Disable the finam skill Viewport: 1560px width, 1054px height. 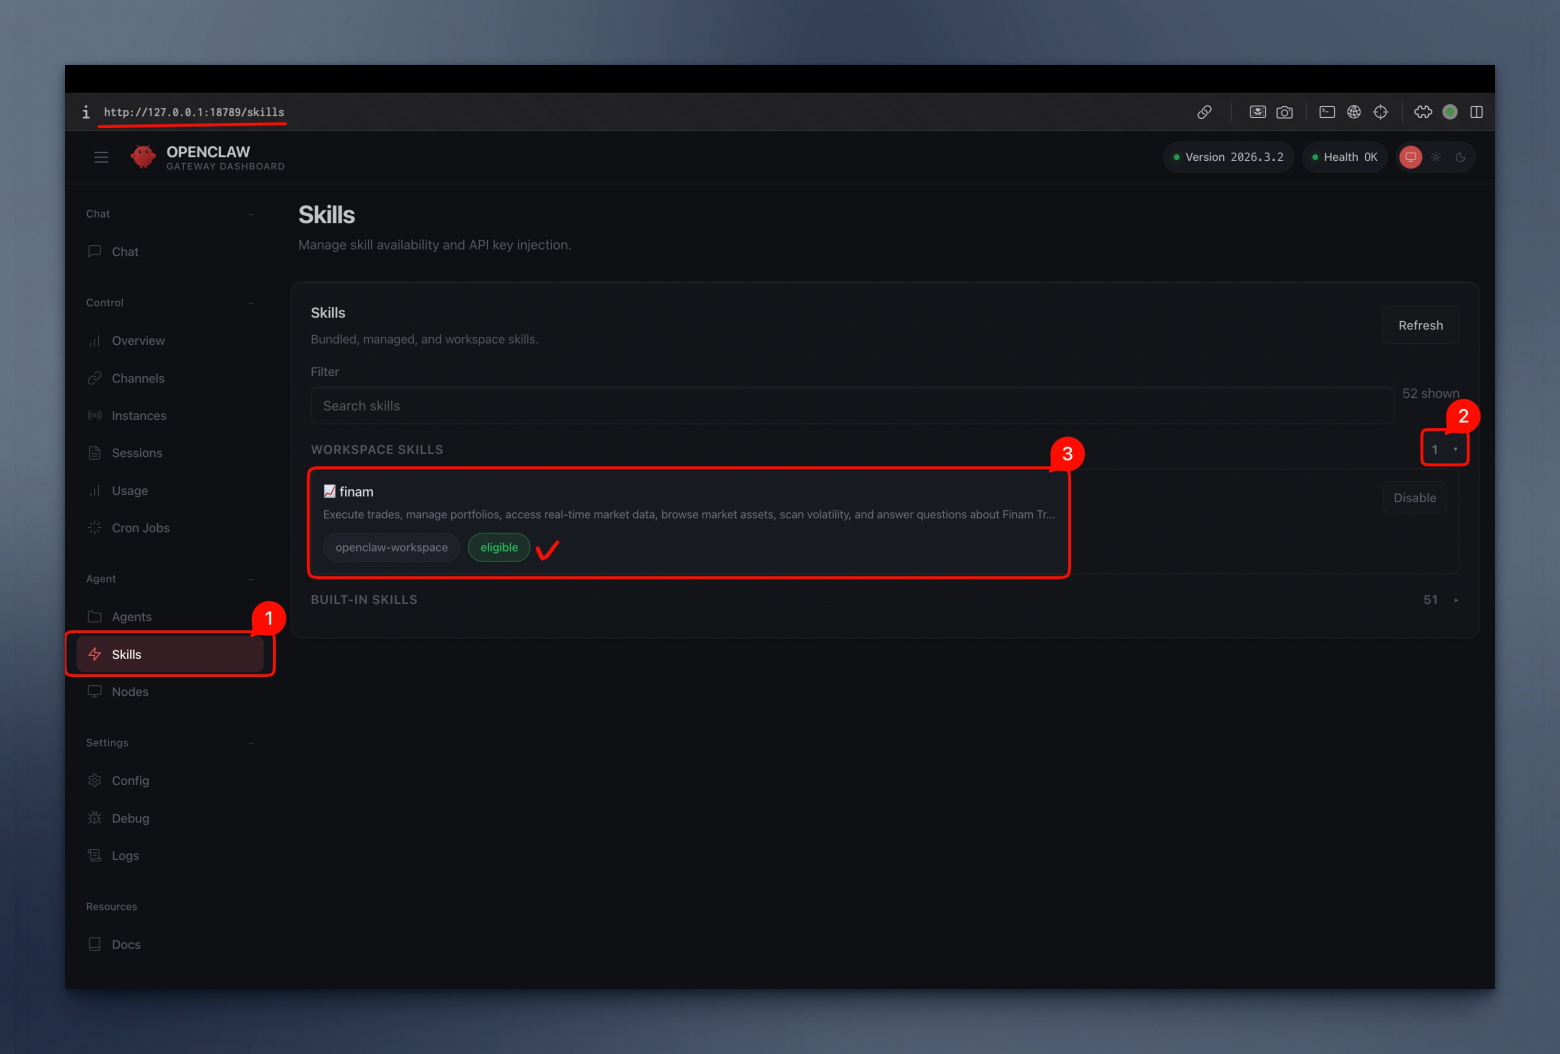1414,497
